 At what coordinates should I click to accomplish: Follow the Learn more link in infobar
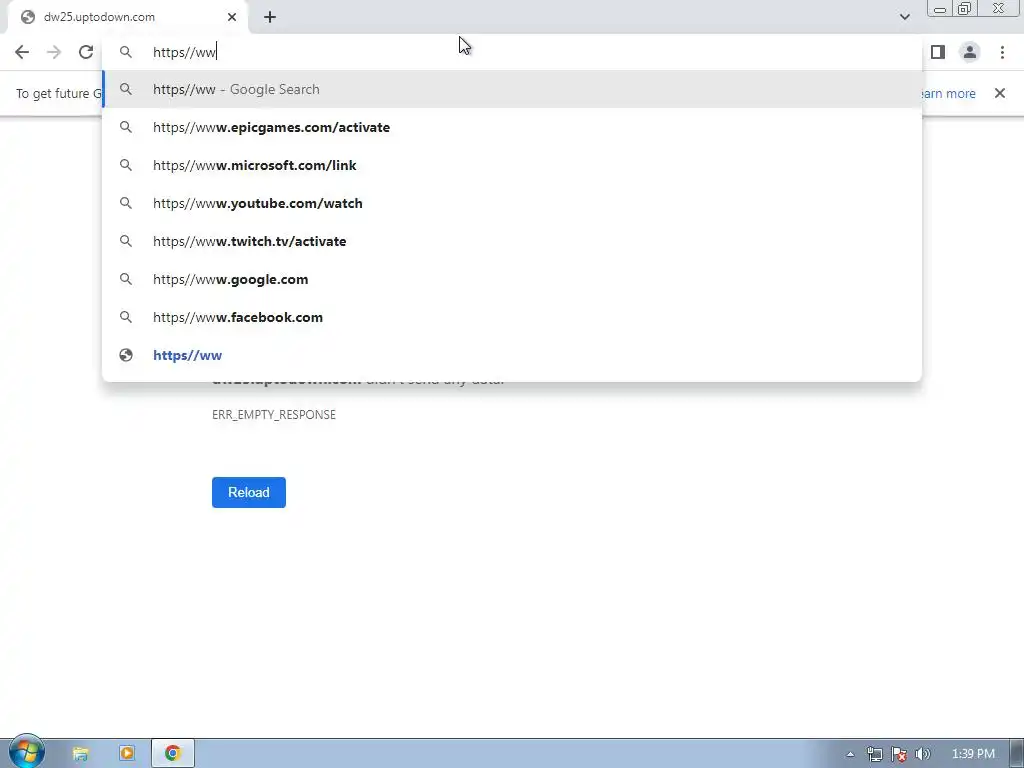(947, 93)
